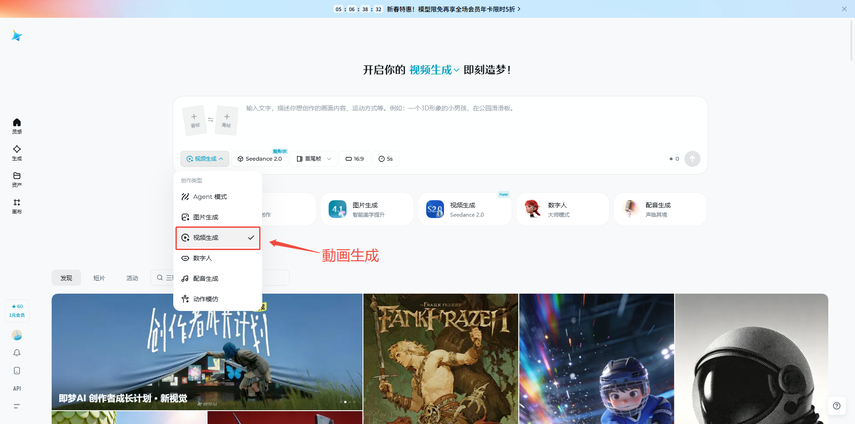Open the 新春特惠 promotion banner link

coord(453,9)
